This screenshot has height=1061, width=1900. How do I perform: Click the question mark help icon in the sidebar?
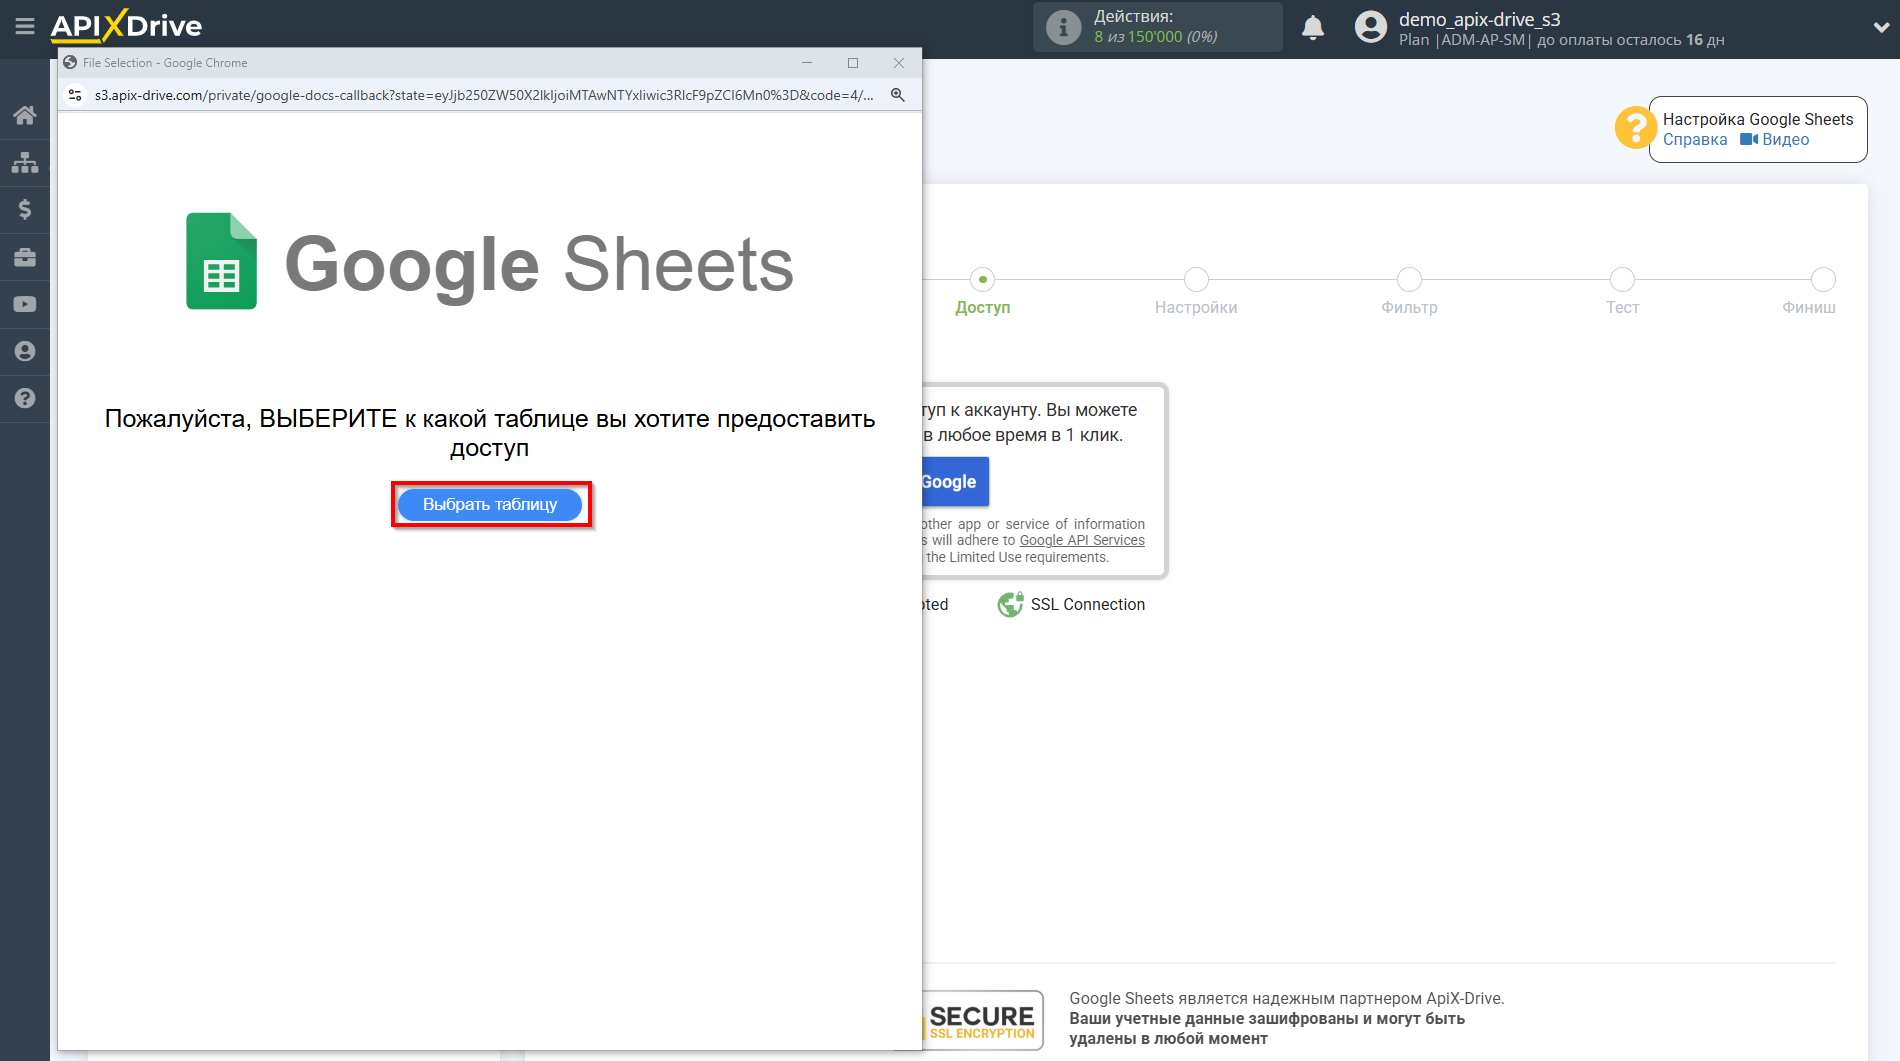pos(25,398)
